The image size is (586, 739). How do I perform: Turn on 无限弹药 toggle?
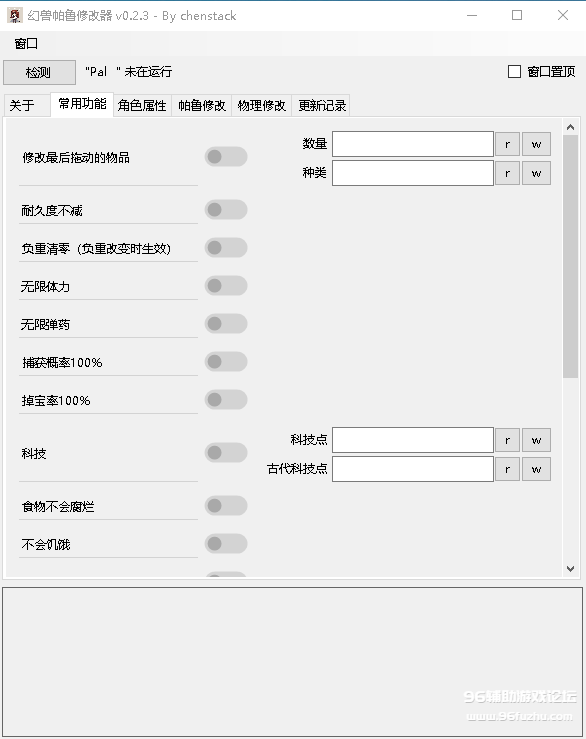[226, 324]
